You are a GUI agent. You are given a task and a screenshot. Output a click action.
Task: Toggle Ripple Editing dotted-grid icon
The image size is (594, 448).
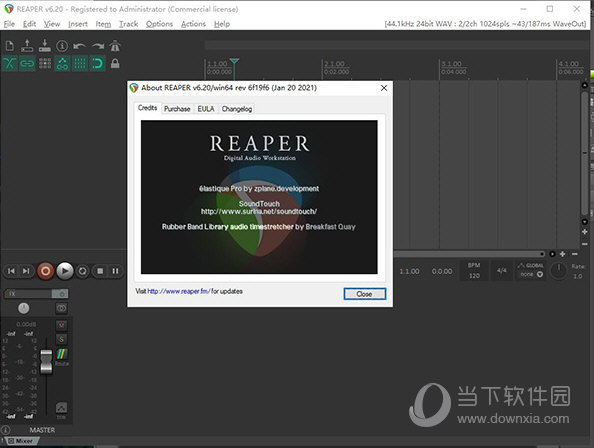tap(45, 63)
